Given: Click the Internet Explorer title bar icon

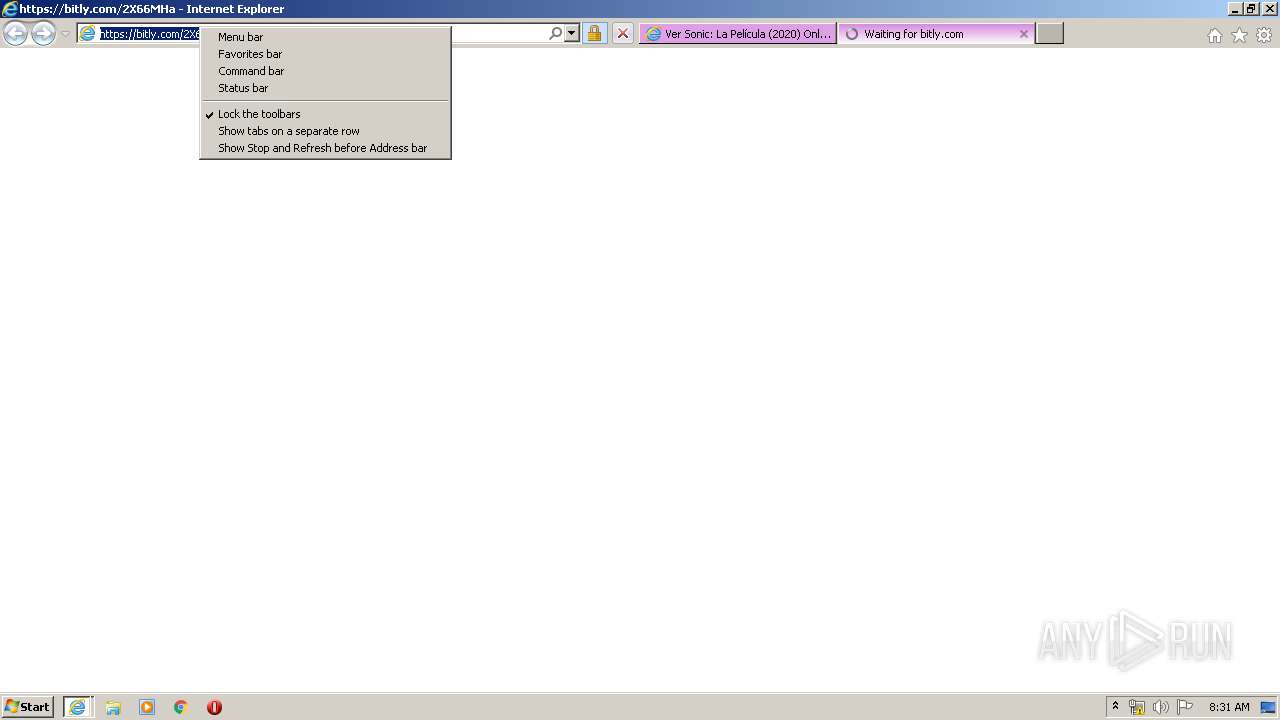Looking at the screenshot, I should tap(10, 9).
